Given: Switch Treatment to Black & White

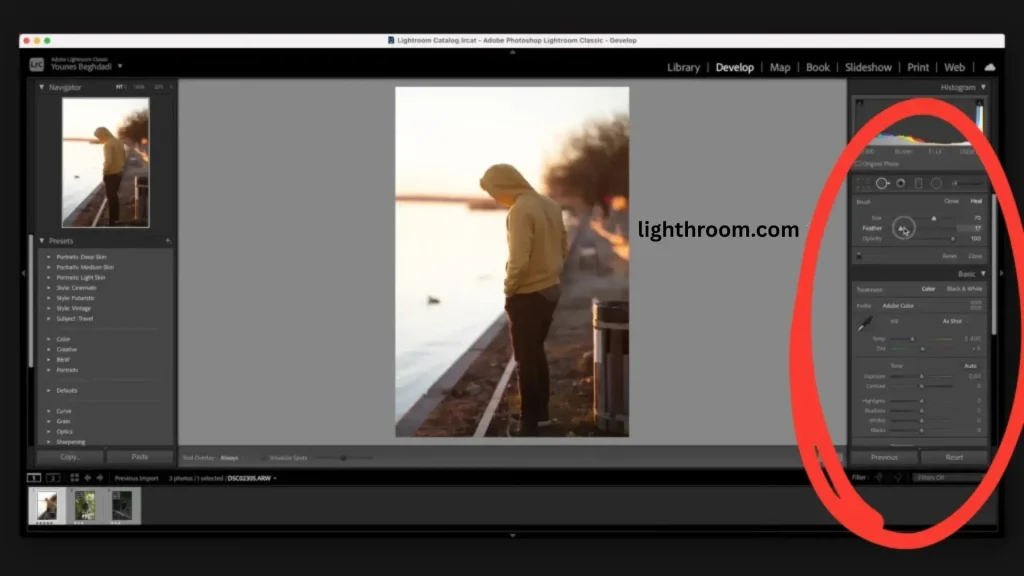Looking at the screenshot, I should coord(966,288).
